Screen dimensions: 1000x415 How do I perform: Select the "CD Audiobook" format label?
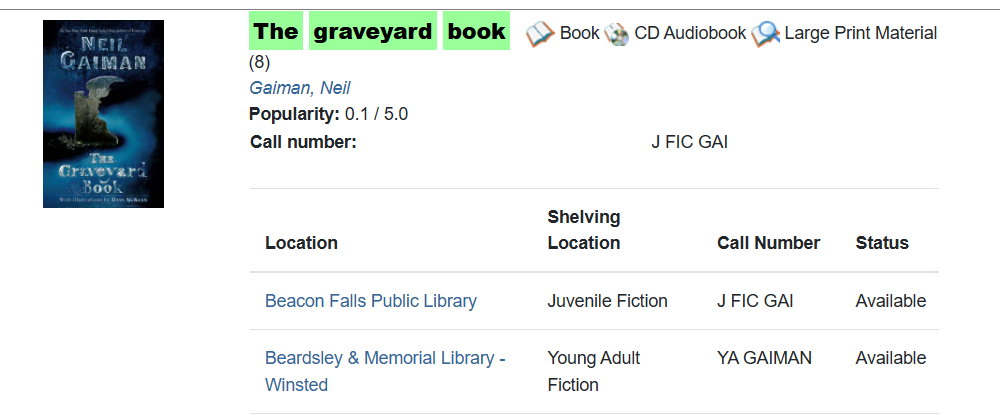coord(690,33)
